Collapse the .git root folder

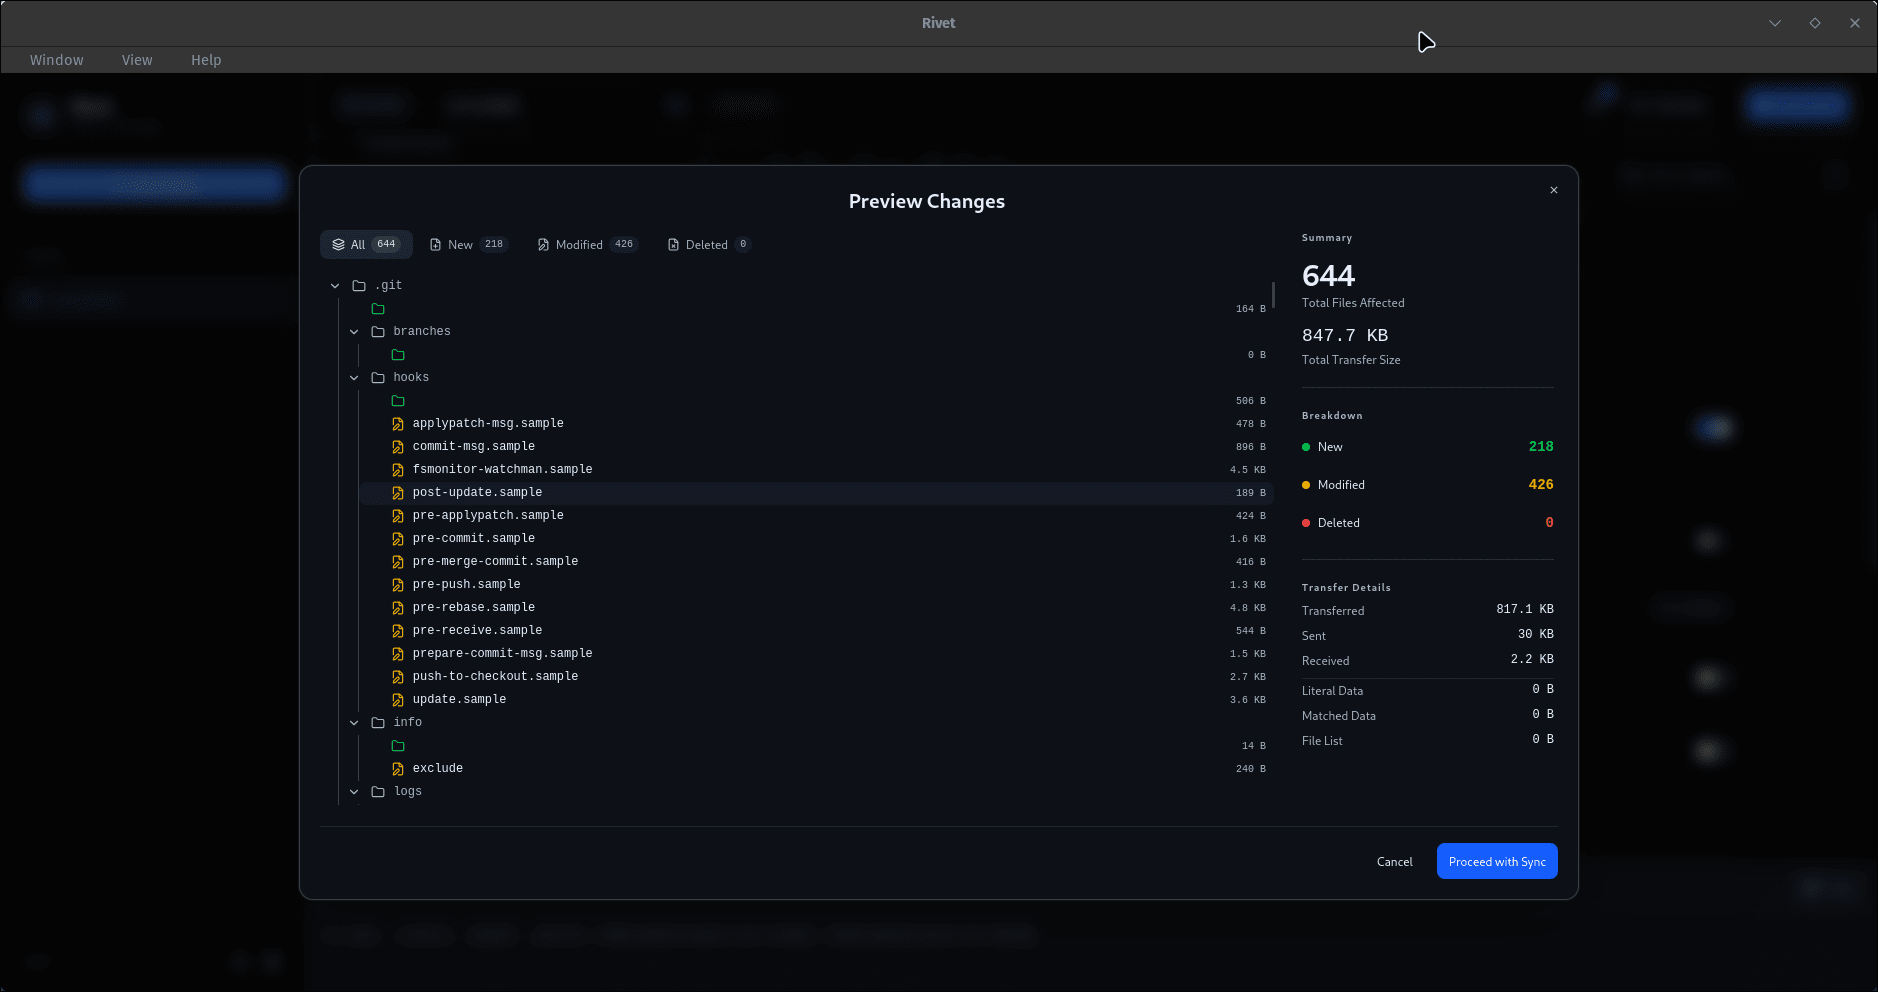click(335, 286)
